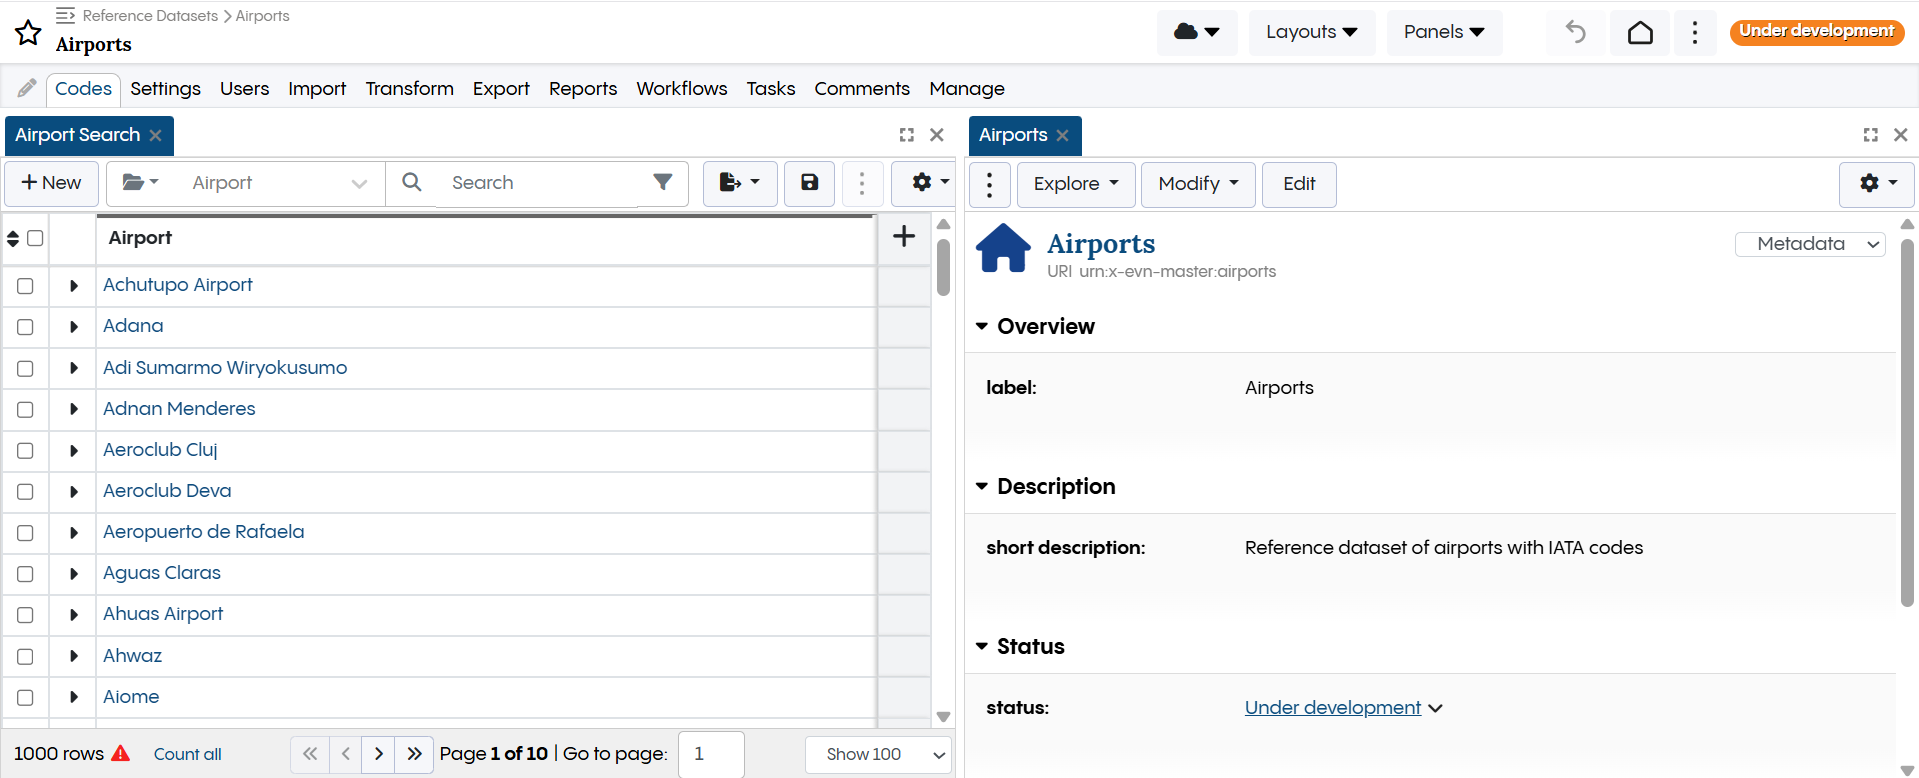Screen dimensions: 1919x778
Task: Tick the Aguas Claras checkbox
Action: (25, 574)
